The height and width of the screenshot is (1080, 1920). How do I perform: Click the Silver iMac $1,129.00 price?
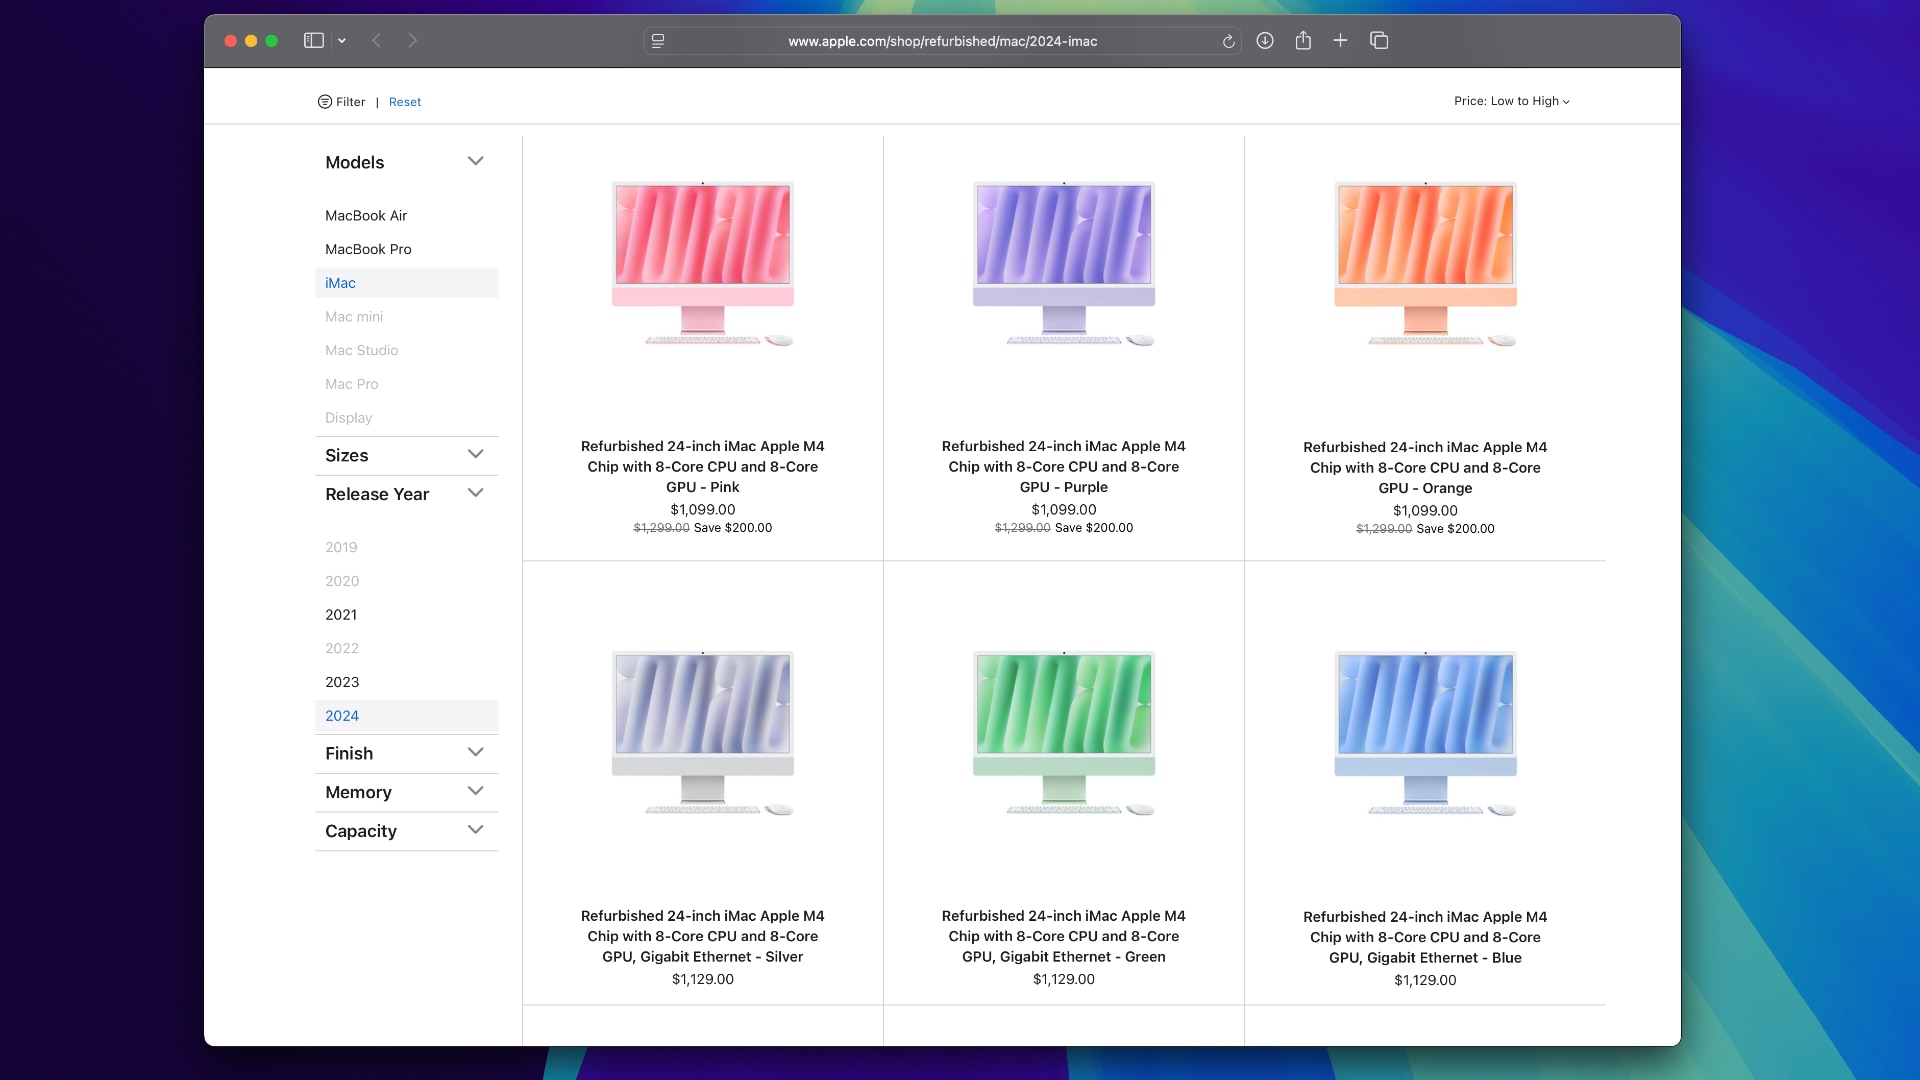(x=703, y=980)
